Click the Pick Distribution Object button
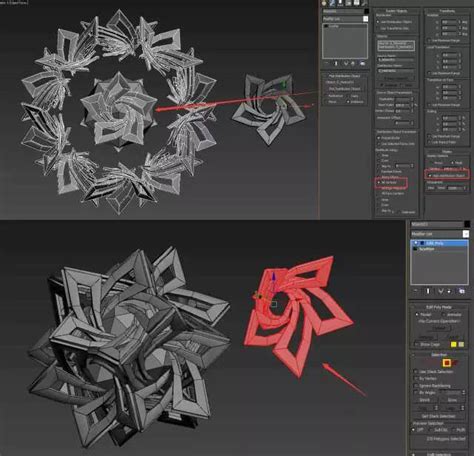474x456 pixels. pos(345,89)
